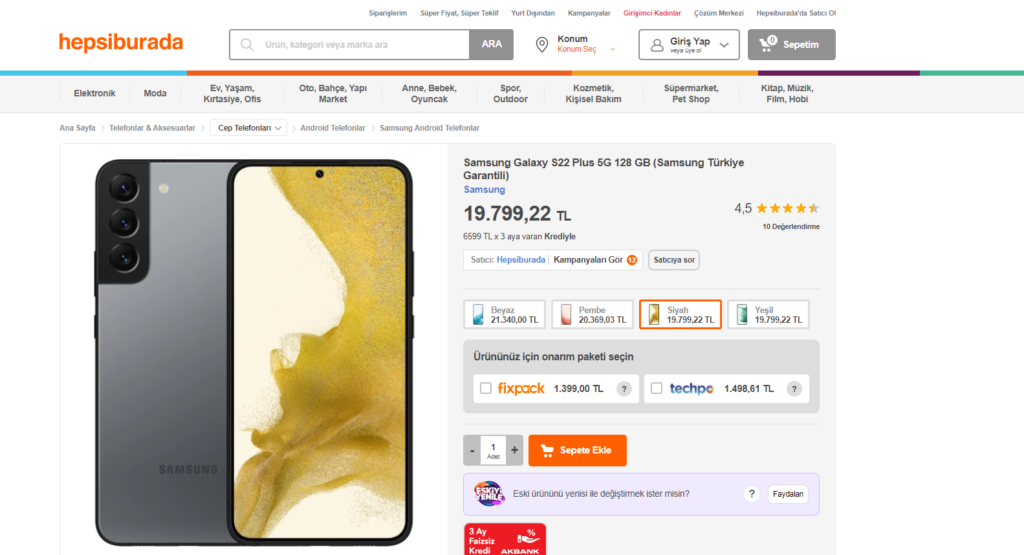Expand the Konum Seç location selector
Image resolution: width=1024 pixels, height=555 pixels.
pyautogui.click(x=612, y=49)
